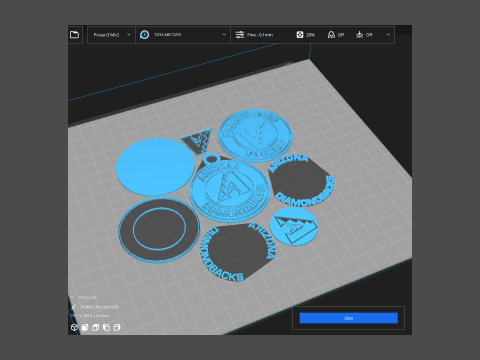Click the pencil icon to rename job
The width and height of the screenshot is (480, 360).
(74, 307)
